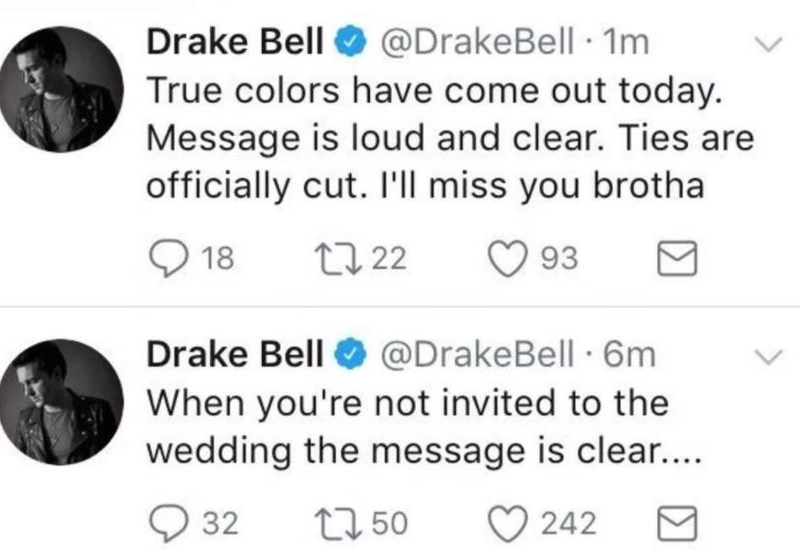Reply to the wedding tweet
Viewport: 800px width, 551px height.
pyautogui.click(x=168, y=523)
